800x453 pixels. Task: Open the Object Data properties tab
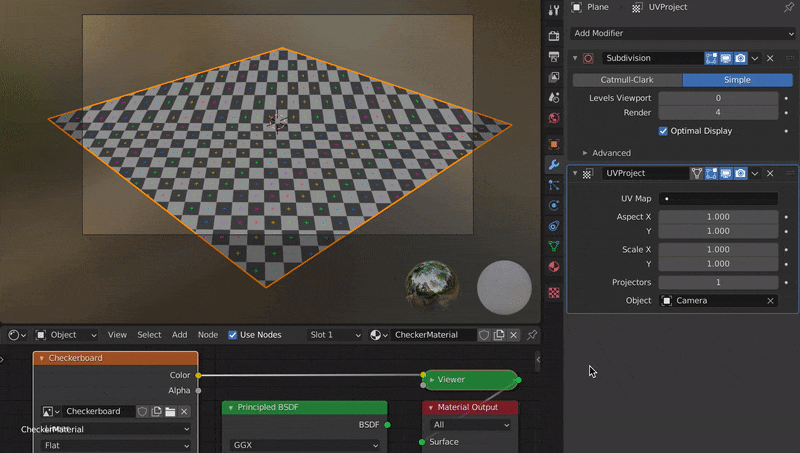click(x=554, y=246)
